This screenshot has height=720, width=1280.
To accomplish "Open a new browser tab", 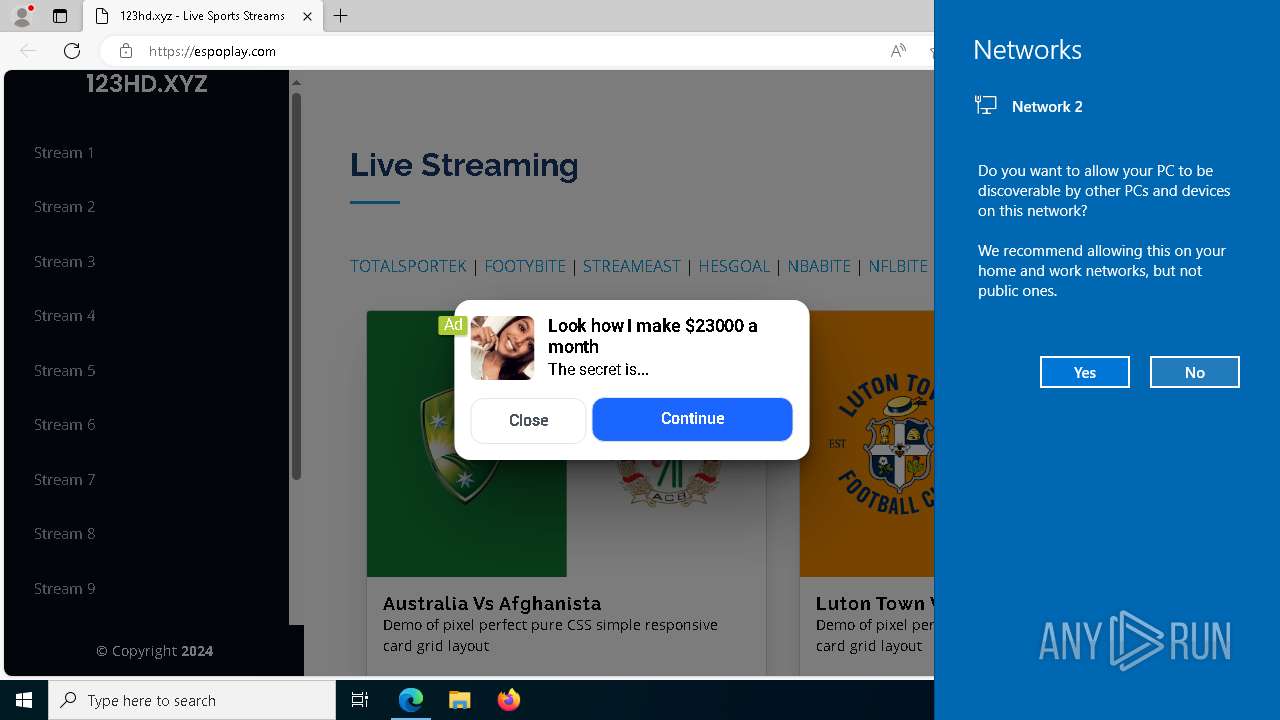I will pyautogui.click(x=341, y=16).
